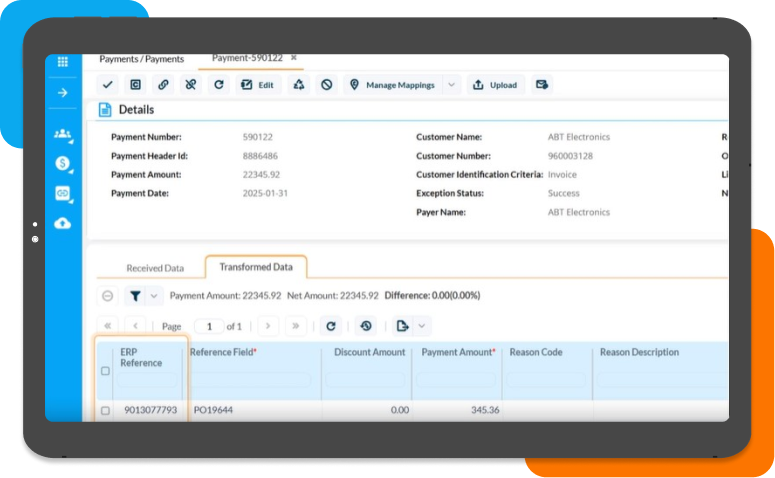Click the PO19644 reference cell
The width and height of the screenshot is (775, 478).
213,410
